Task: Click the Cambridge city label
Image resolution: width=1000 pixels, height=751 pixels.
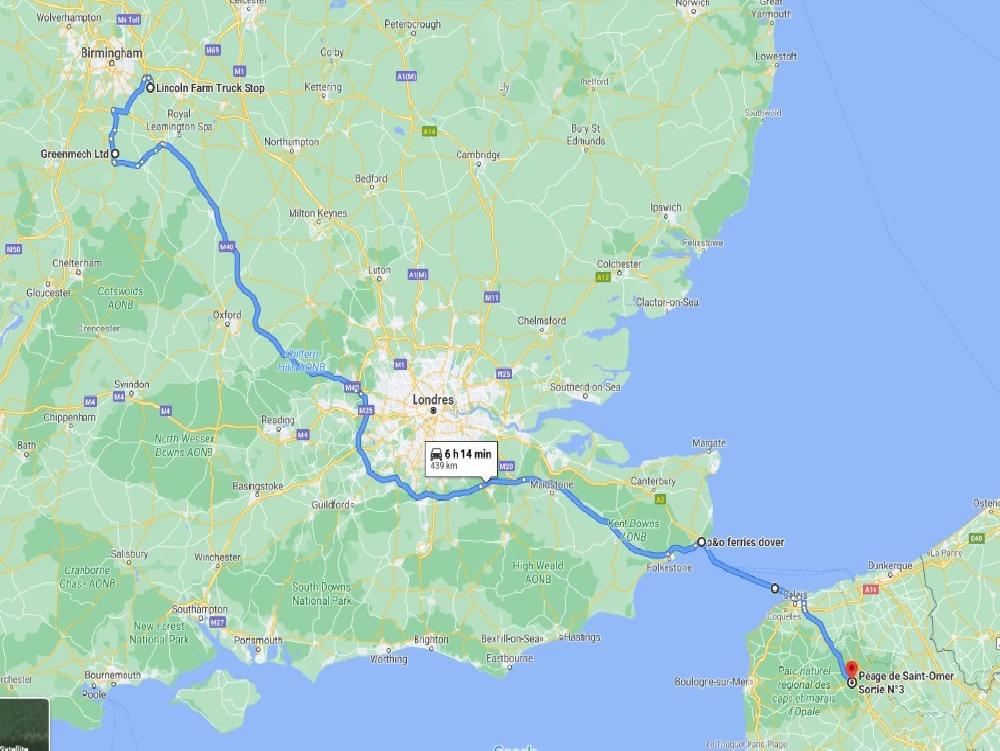Action: pos(478,154)
